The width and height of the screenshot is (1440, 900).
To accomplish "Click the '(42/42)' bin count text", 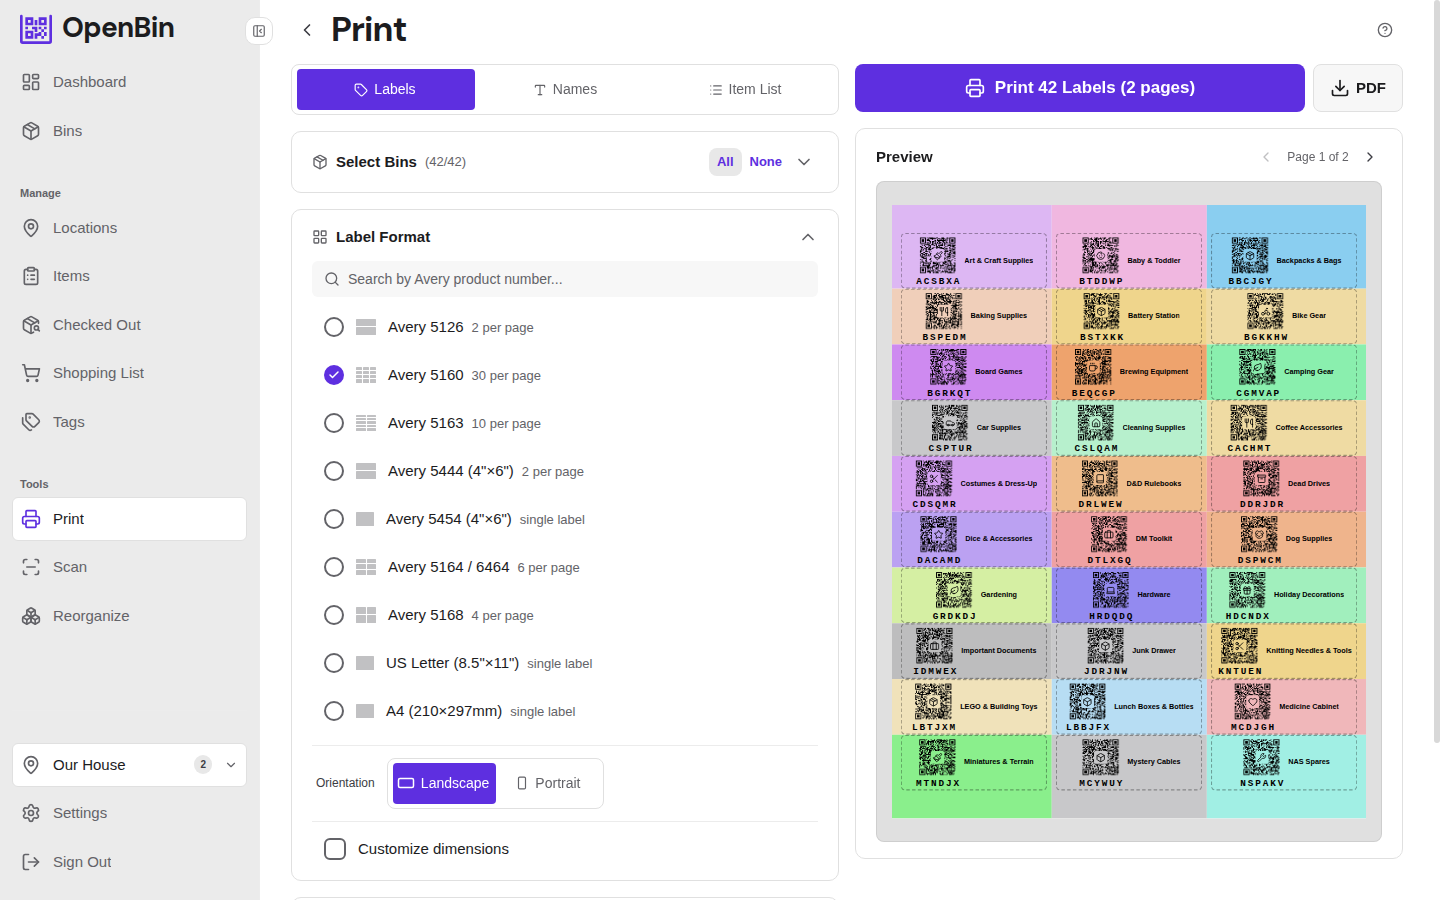I will [x=445, y=162].
